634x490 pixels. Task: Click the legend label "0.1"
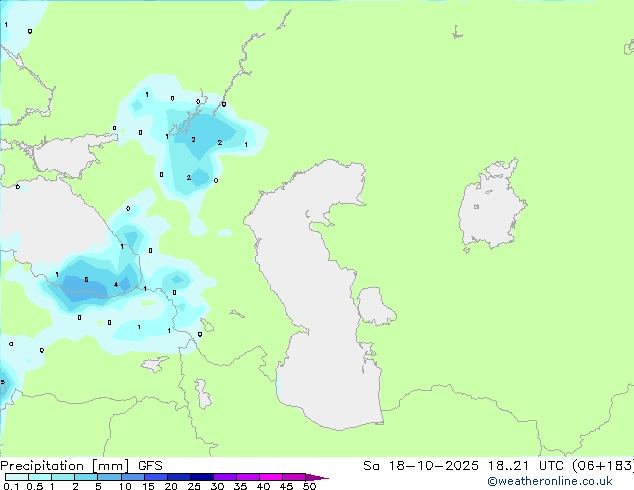coord(12,486)
